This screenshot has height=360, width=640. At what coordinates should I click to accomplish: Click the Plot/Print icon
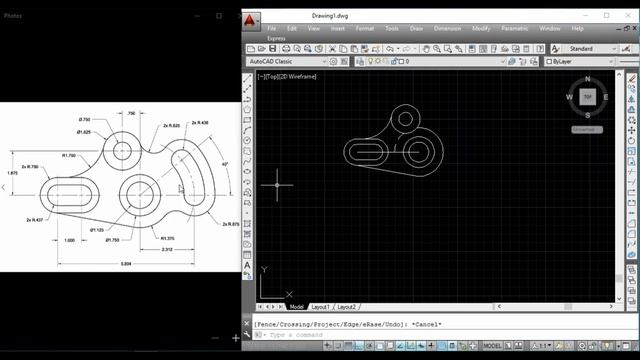[x=286, y=49]
